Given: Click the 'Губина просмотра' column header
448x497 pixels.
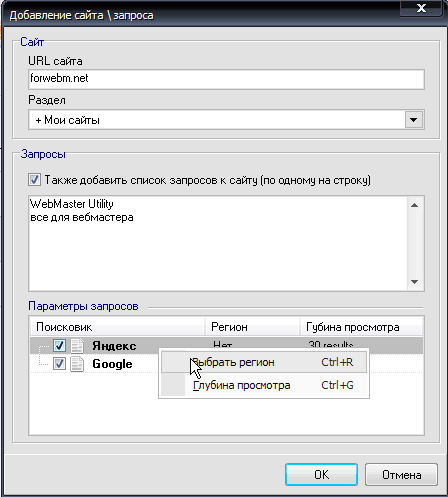Looking at the screenshot, I should coord(361,327).
